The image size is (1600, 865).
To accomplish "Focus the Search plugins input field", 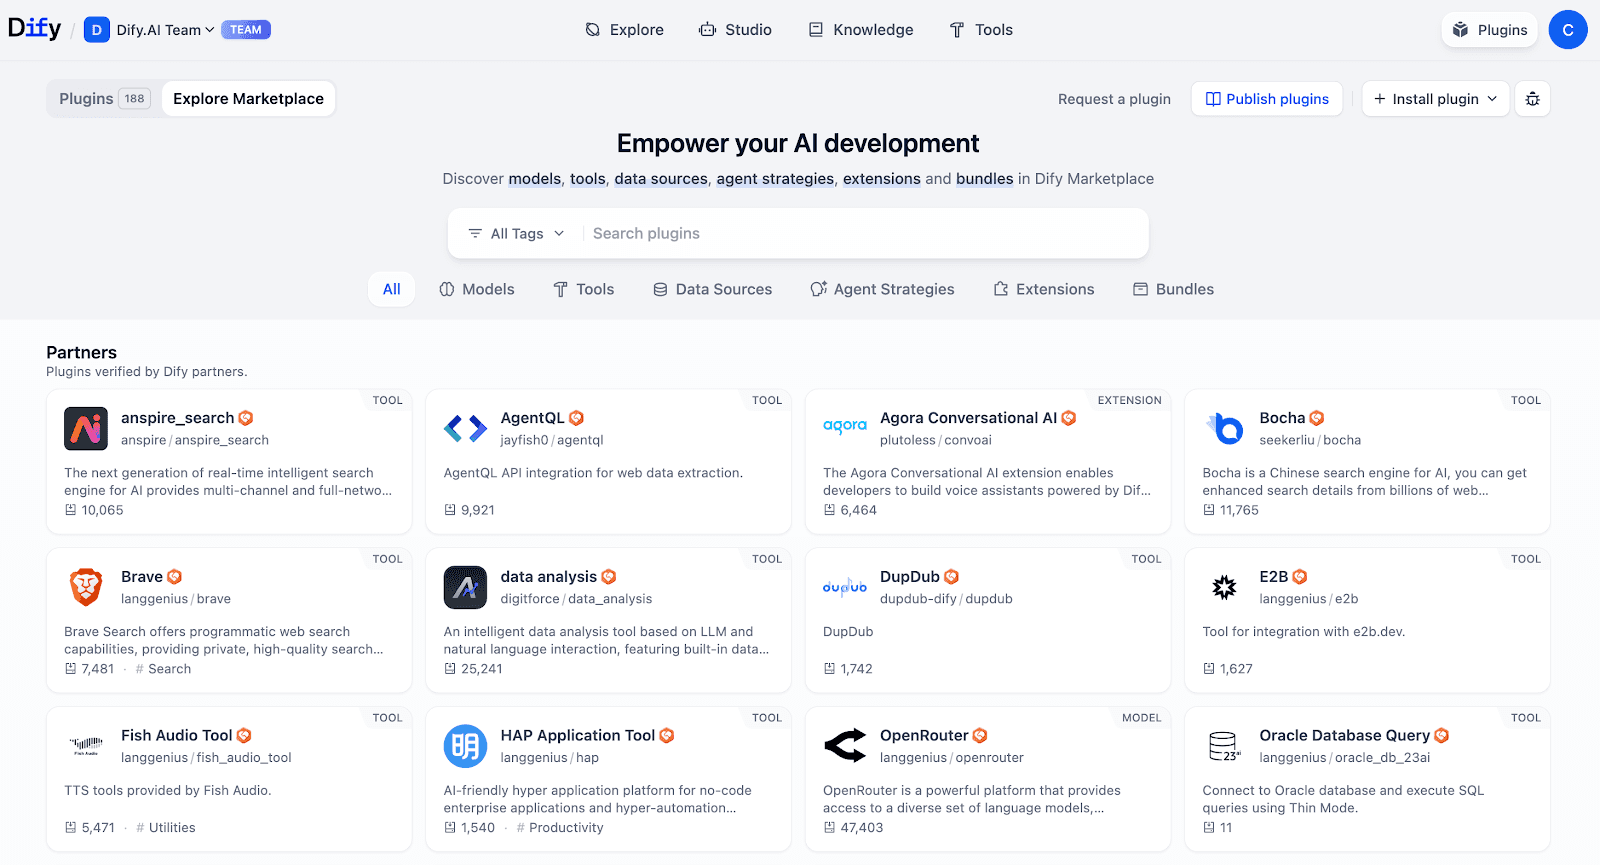I will [860, 234].
